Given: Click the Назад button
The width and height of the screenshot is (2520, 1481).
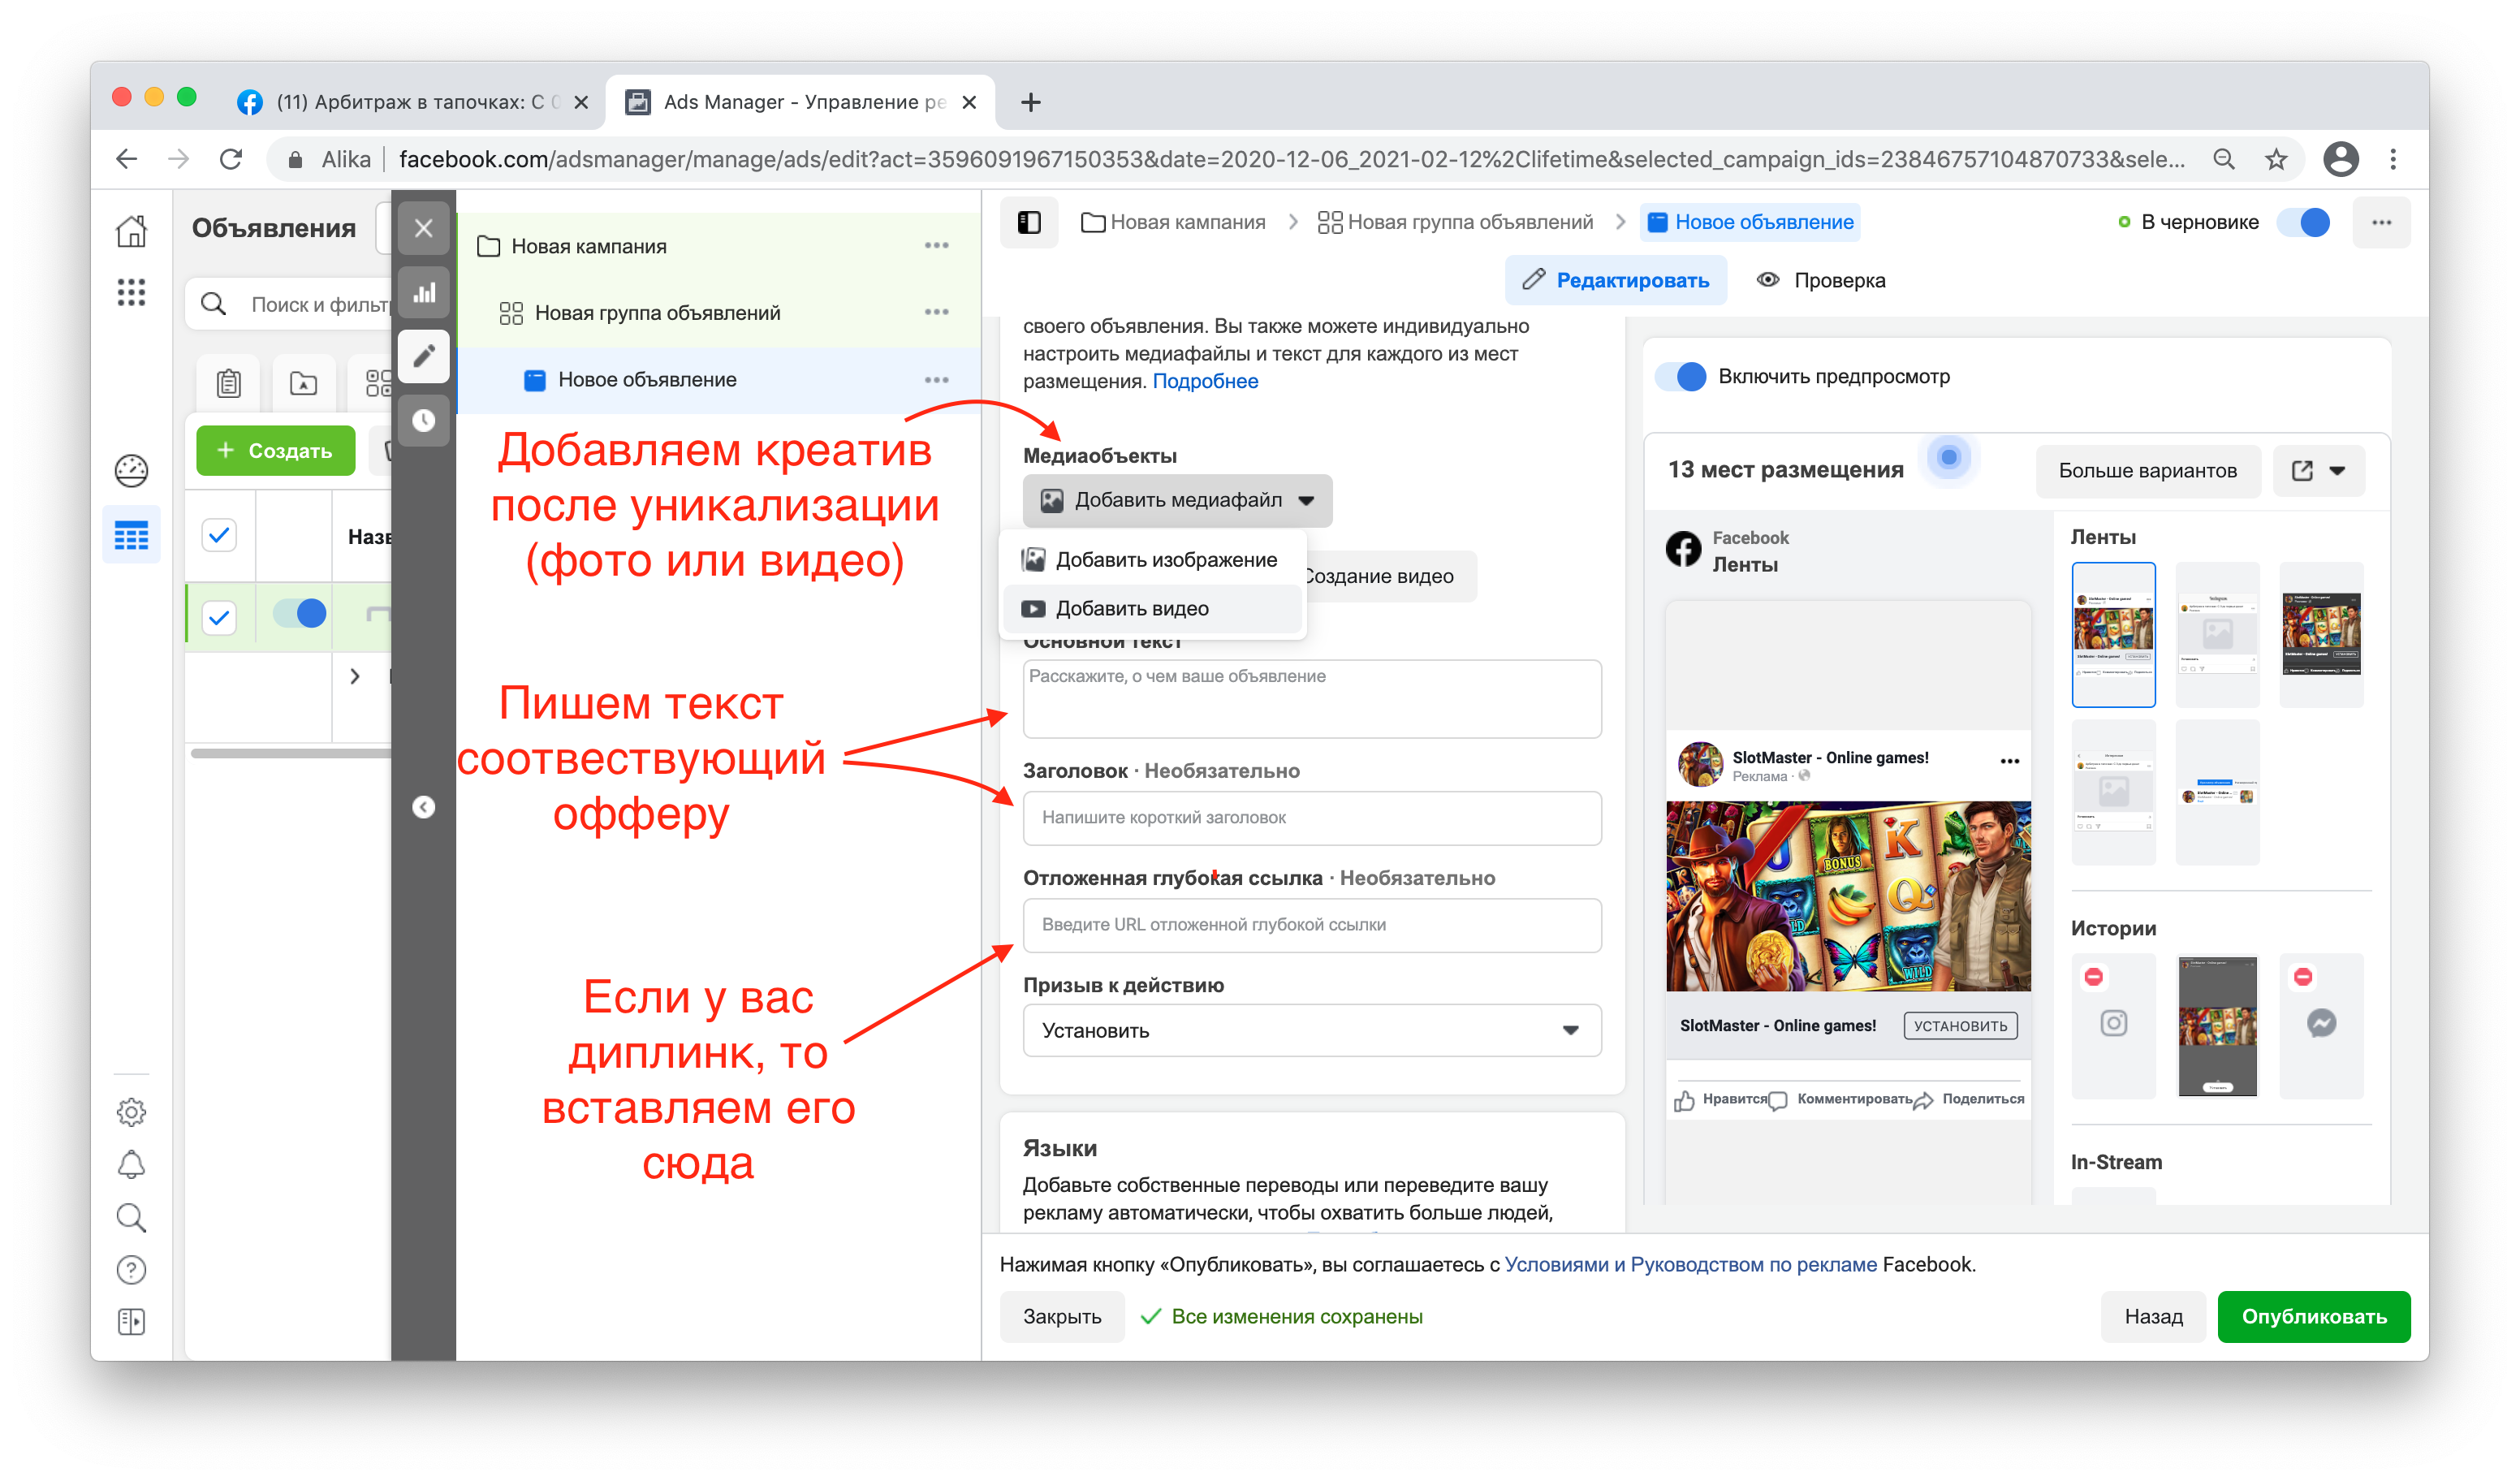Looking at the screenshot, I should [x=2153, y=1317].
